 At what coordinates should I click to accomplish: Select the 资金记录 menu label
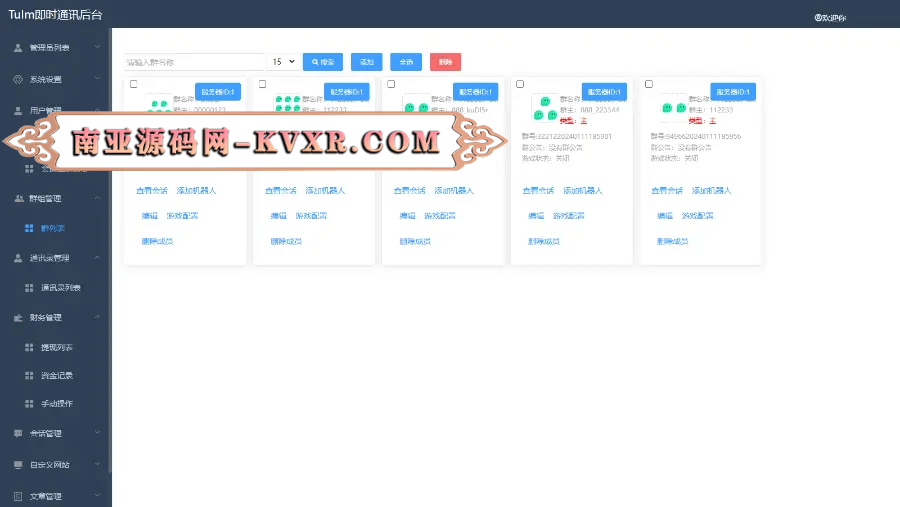(x=57, y=376)
